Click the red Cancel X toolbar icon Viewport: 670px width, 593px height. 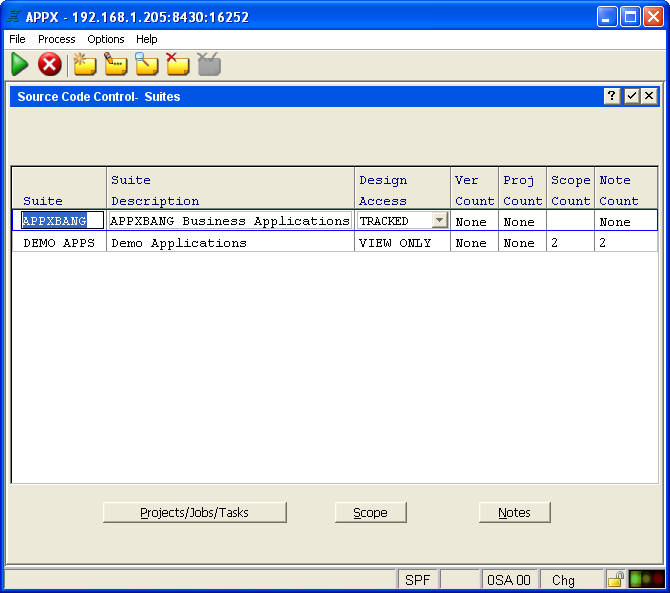point(50,65)
